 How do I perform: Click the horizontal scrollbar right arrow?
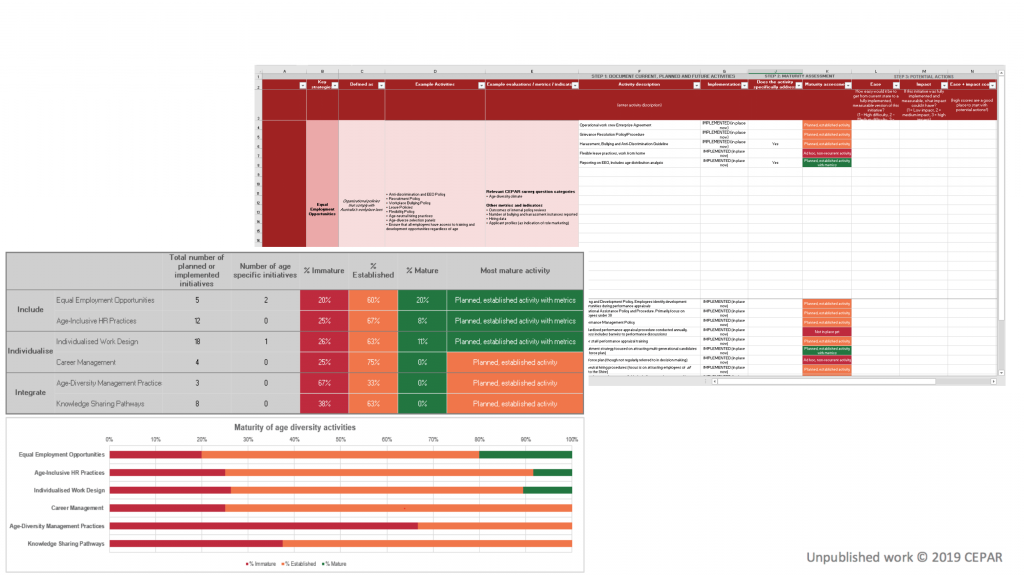(x=994, y=381)
